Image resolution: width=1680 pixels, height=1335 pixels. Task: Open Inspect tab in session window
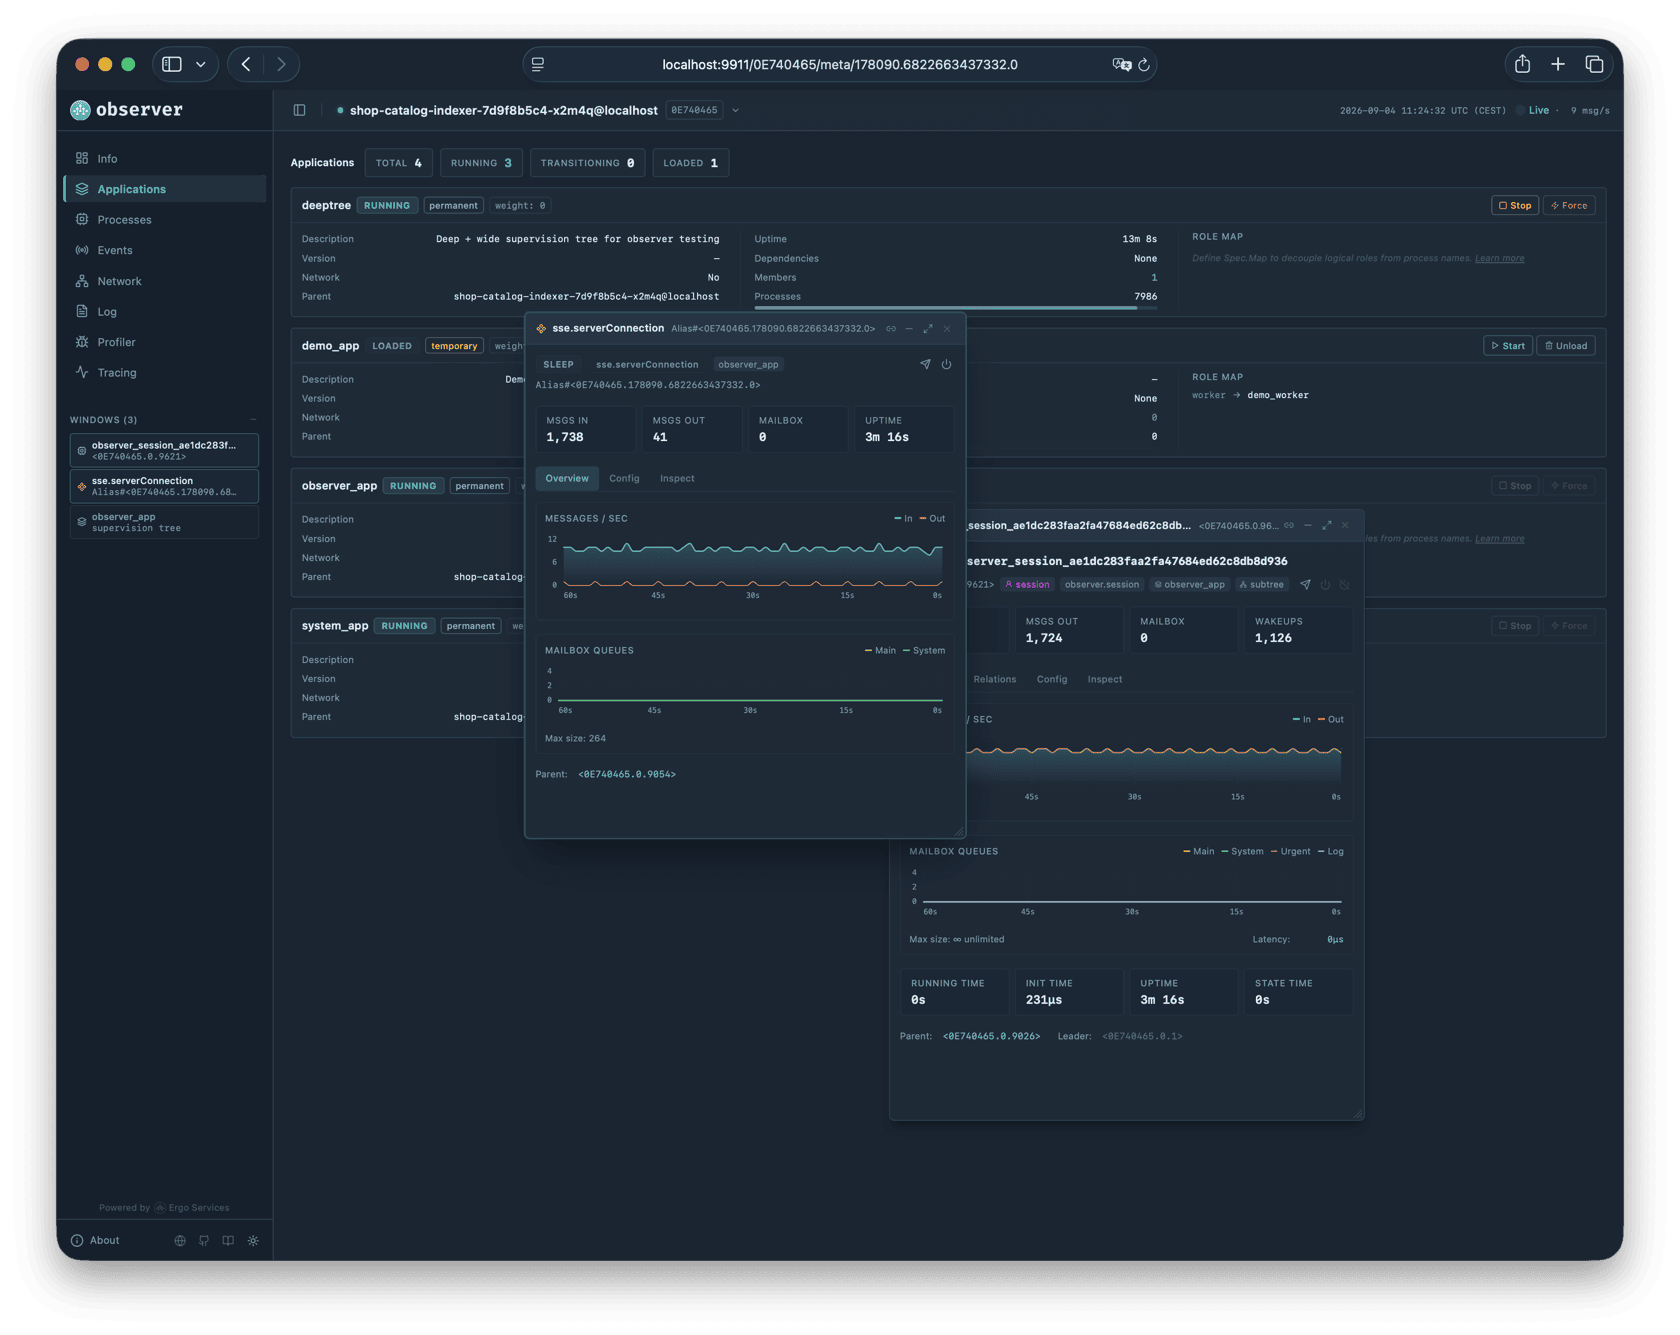click(x=1105, y=679)
